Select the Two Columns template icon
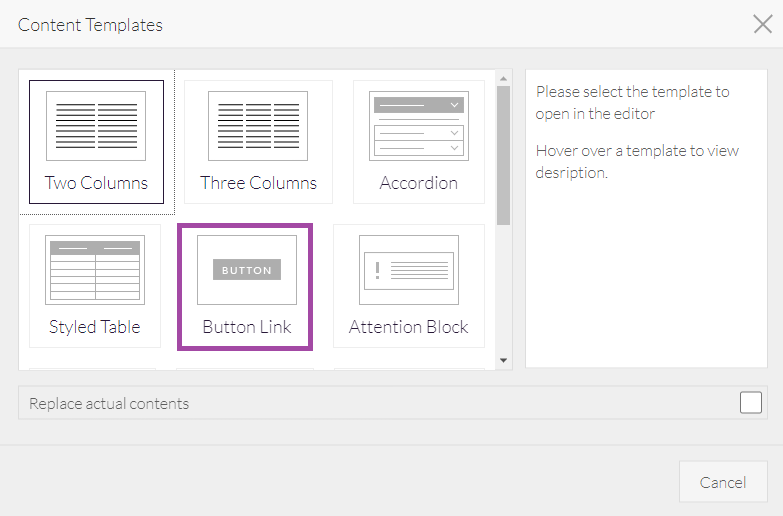The height and width of the screenshot is (516, 783). (x=96, y=126)
